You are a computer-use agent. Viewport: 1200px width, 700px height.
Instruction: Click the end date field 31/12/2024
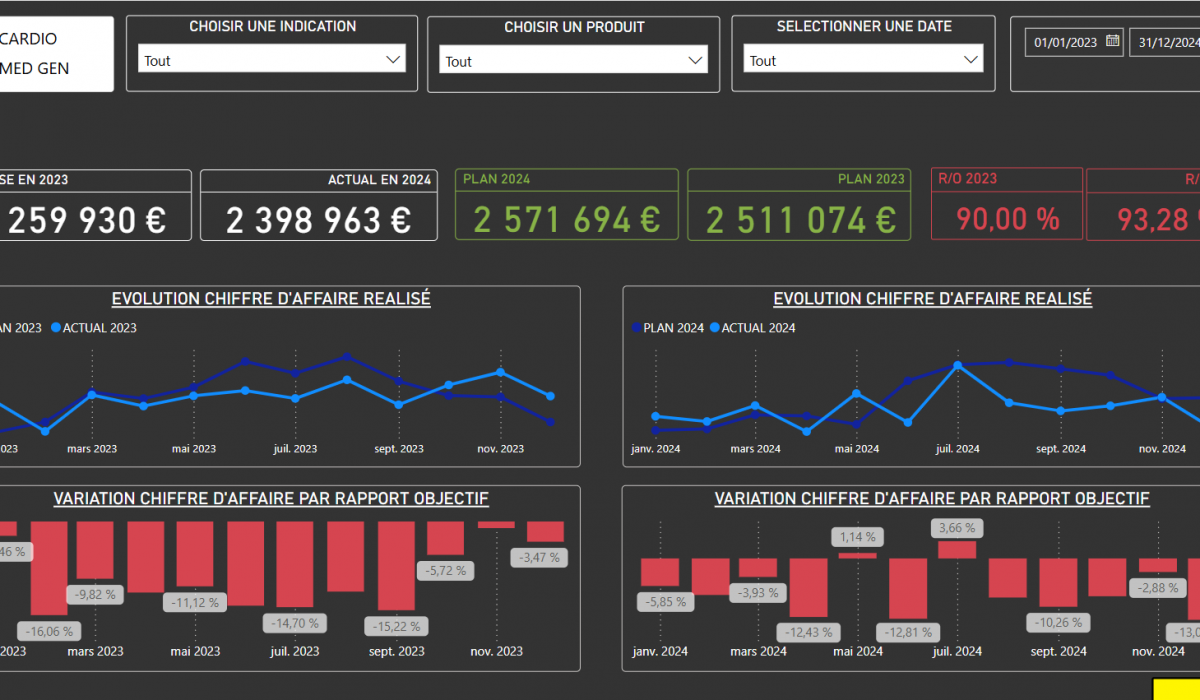[x=1167, y=42]
